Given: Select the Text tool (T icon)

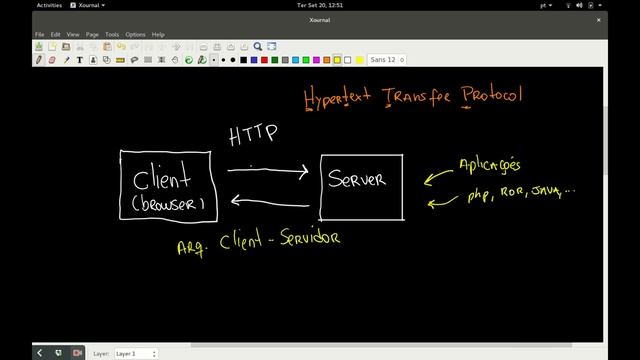Looking at the screenshot, I should click(x=80, y=60).
